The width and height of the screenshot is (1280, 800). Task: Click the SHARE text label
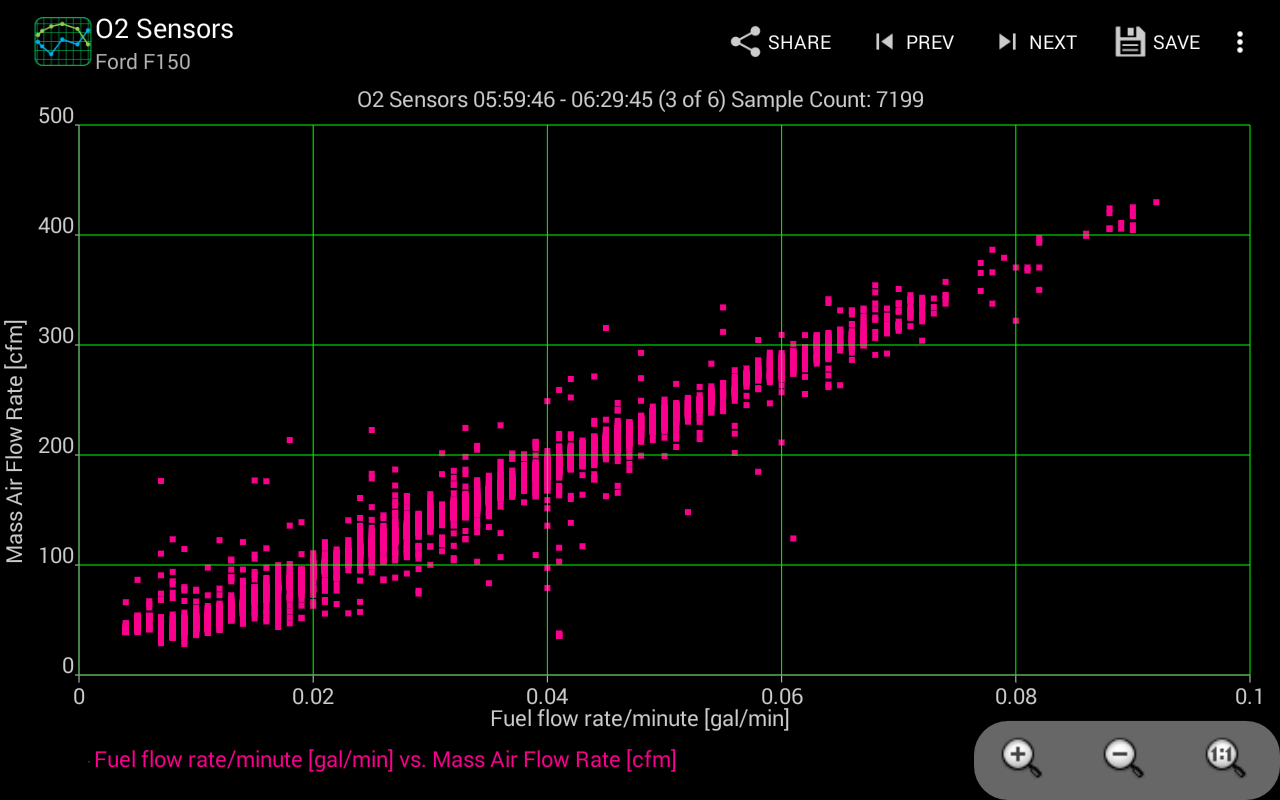pyautogui.click(x=799, y=43)
